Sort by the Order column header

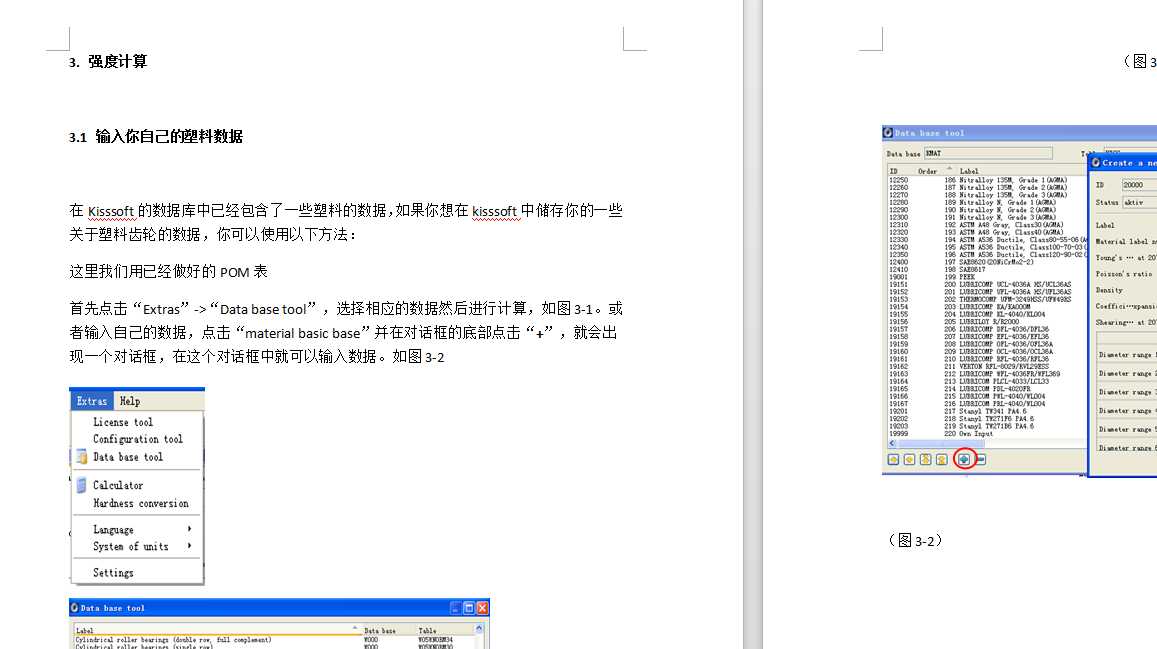click(927, 171)
